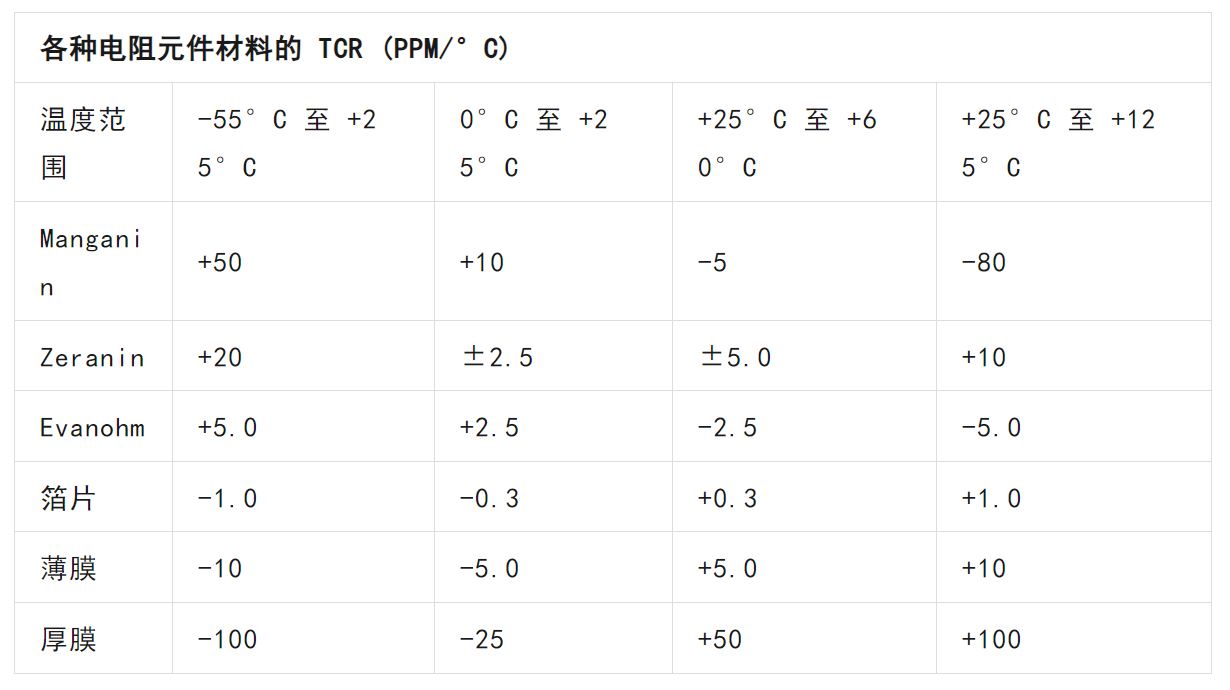Click the +25°C 至 +125°C column header

click(1057, 143)
